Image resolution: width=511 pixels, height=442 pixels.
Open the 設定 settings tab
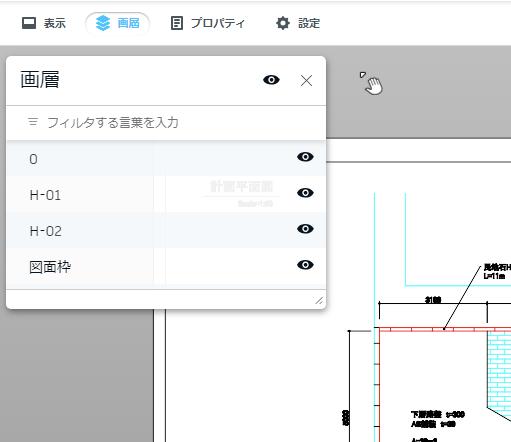tap(298, 23)
